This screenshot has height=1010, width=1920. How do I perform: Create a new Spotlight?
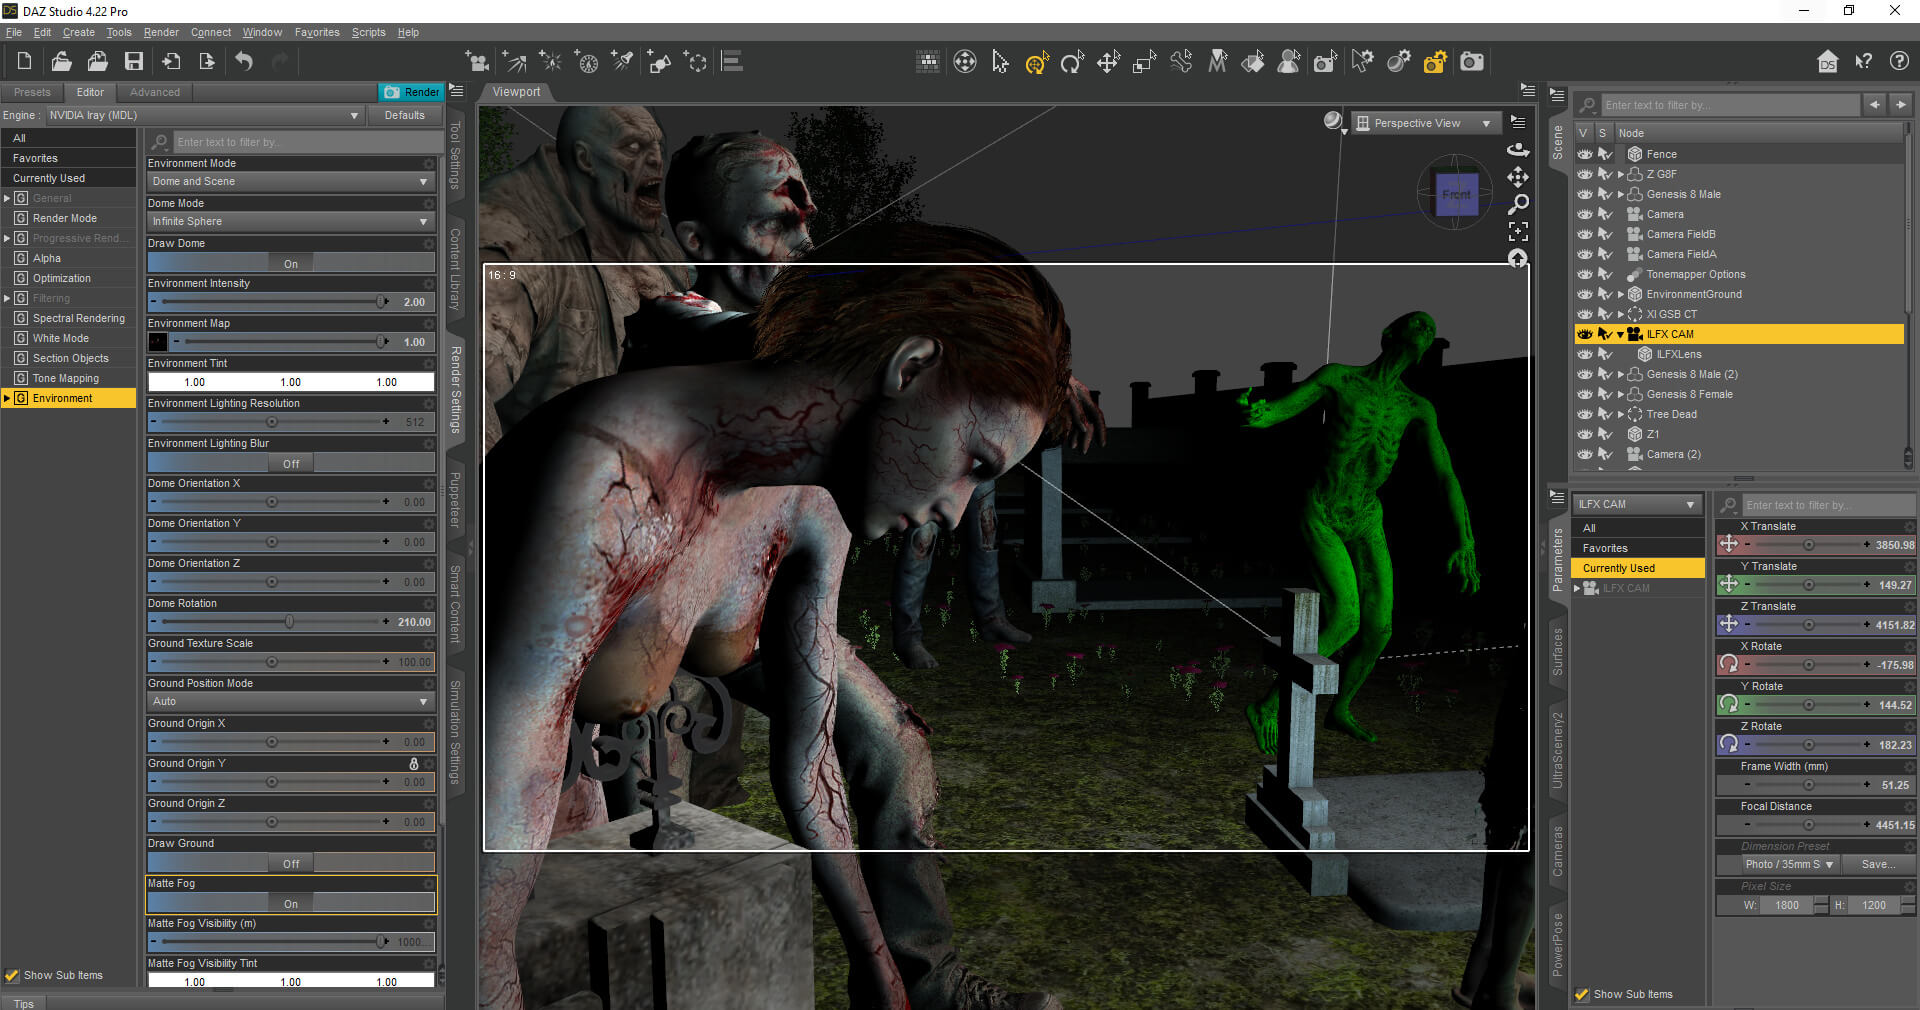(623, 62)
